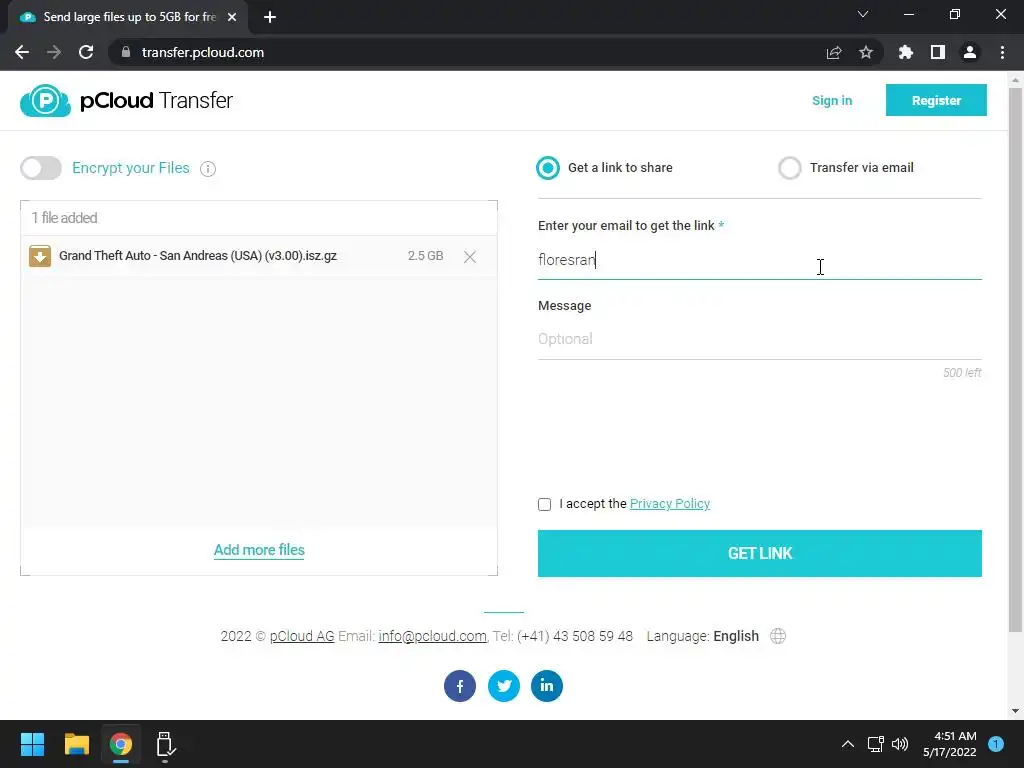Click the Register button

pos(936,100)
